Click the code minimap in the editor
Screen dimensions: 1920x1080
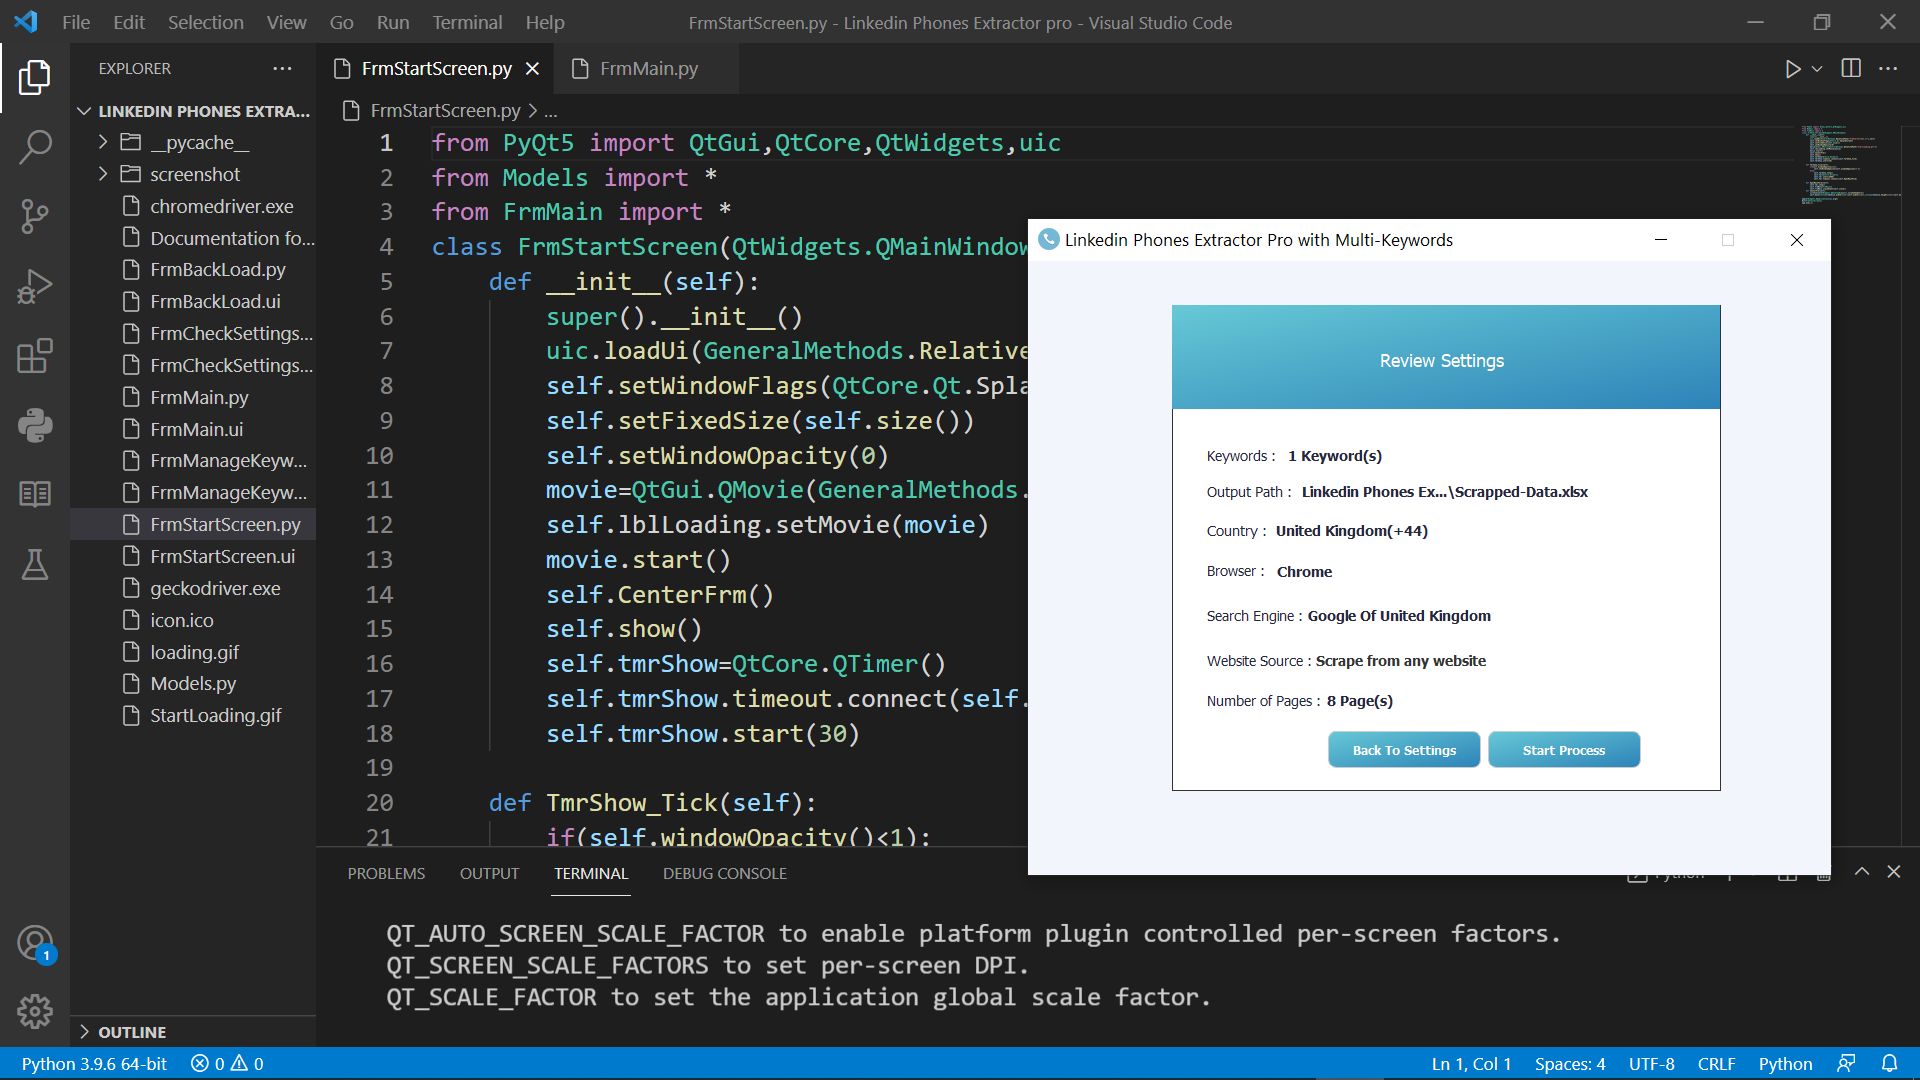coord(1850,165)
